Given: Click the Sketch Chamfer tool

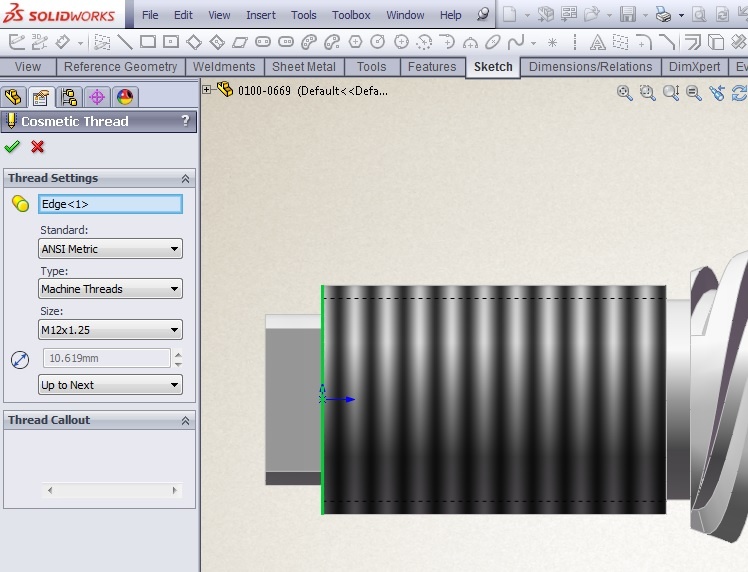Looking at the screenshot, I should coord(667,42).
